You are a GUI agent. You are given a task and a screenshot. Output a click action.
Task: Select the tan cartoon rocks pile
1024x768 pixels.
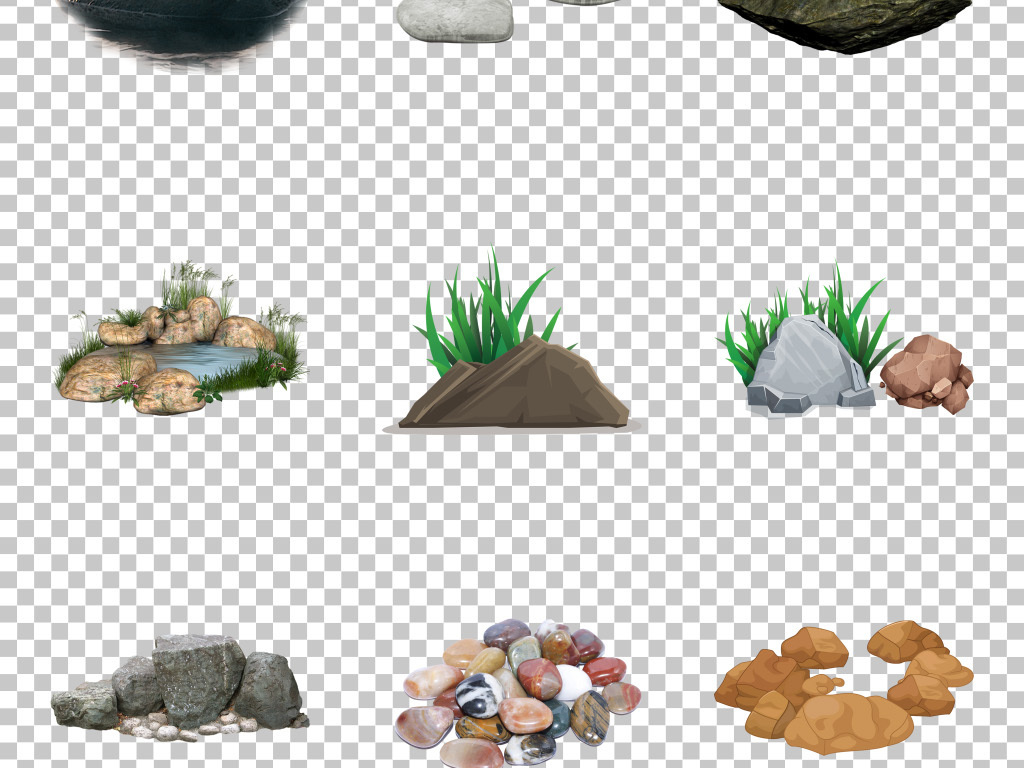point(843,687)
